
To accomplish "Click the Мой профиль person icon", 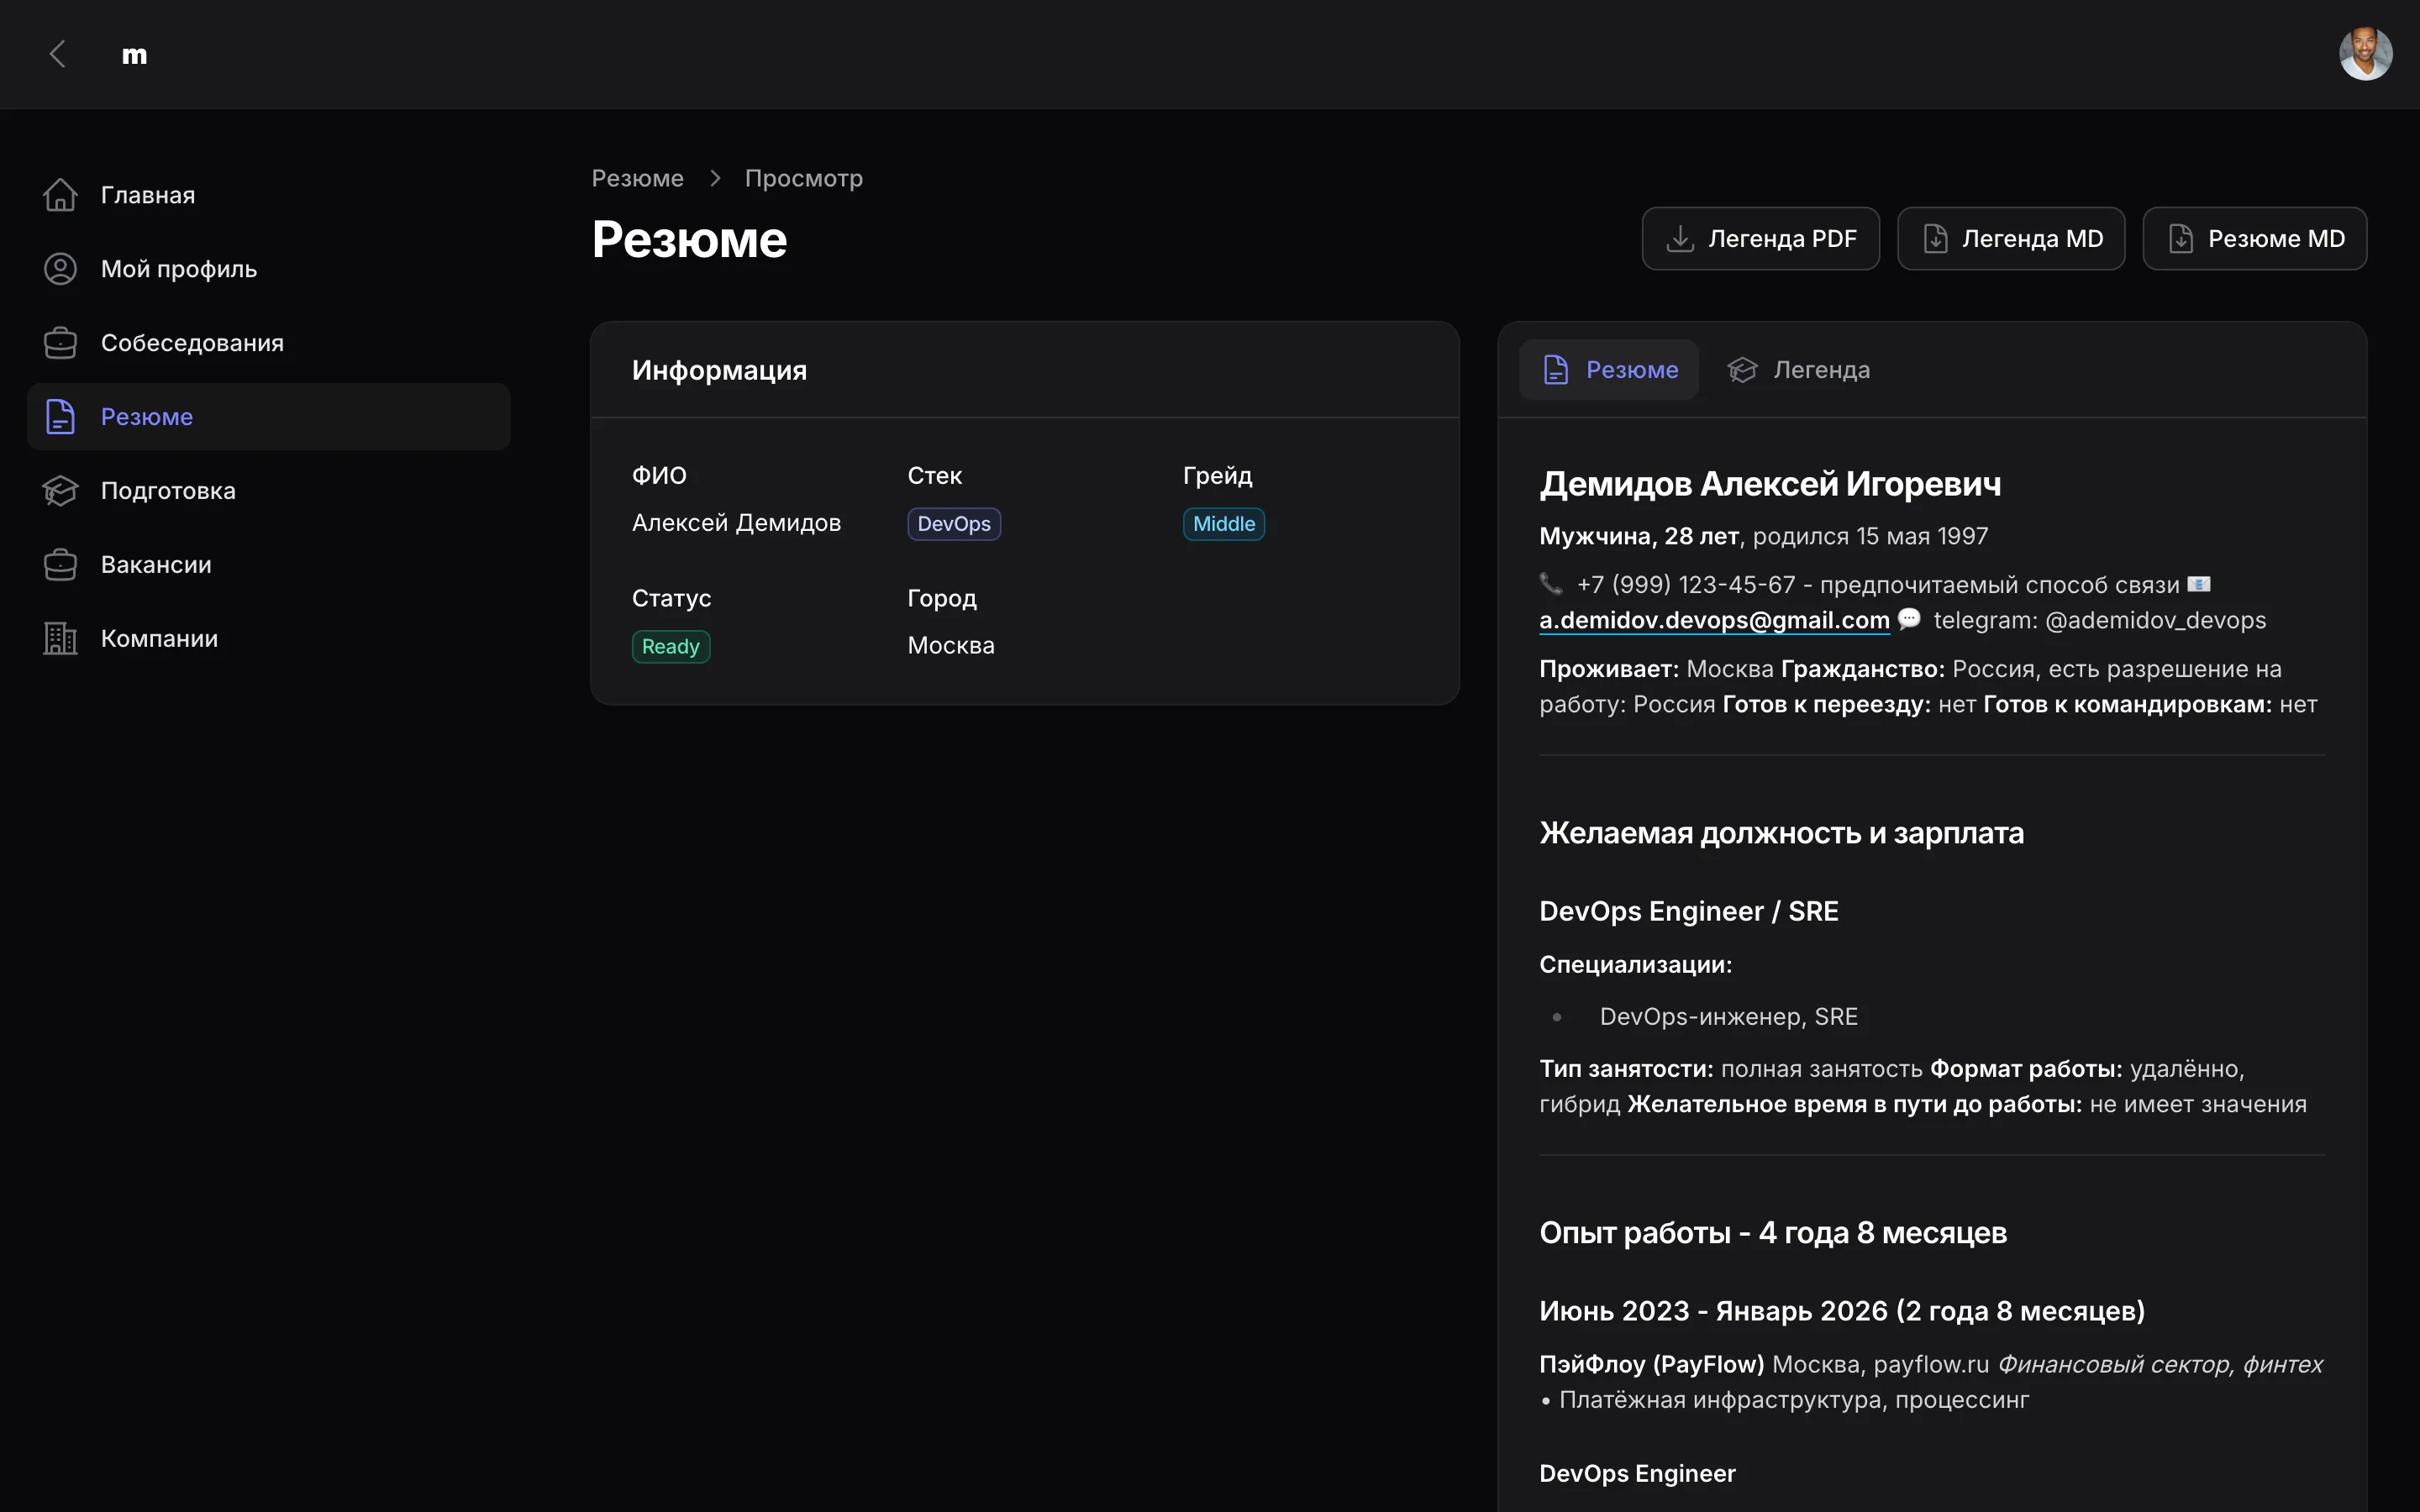I will [60, 269].
